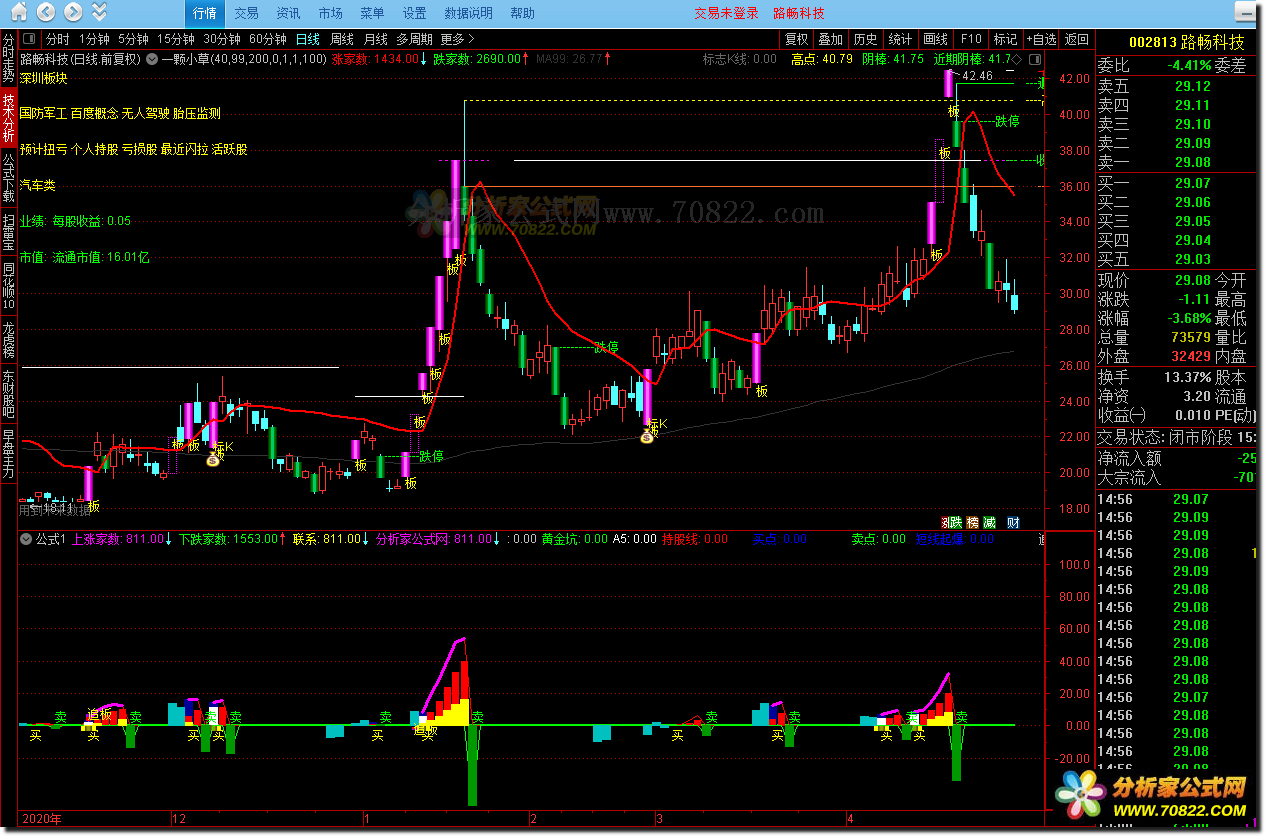The image size is (1266, 836).
Task: Switch to 15分钟 chart period
Action: (176, 39)
